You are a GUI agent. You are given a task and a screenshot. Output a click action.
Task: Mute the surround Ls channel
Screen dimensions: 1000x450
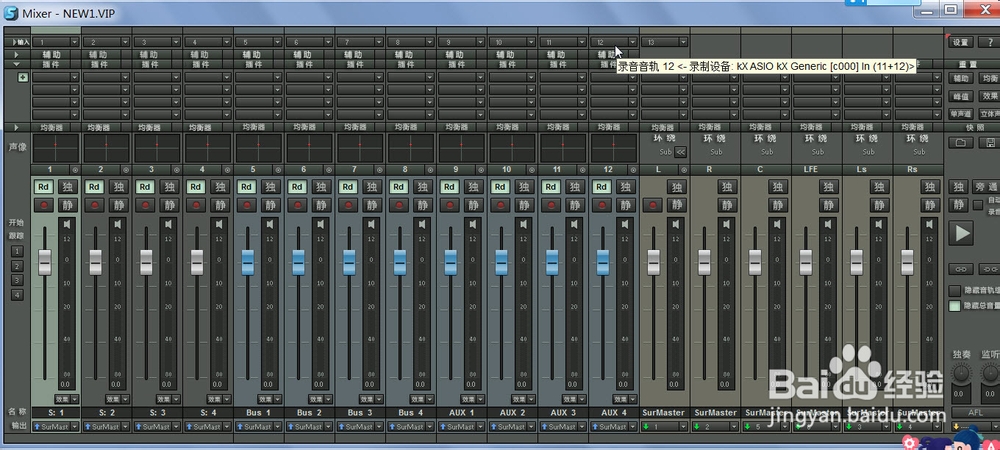(x=879, y=205)
